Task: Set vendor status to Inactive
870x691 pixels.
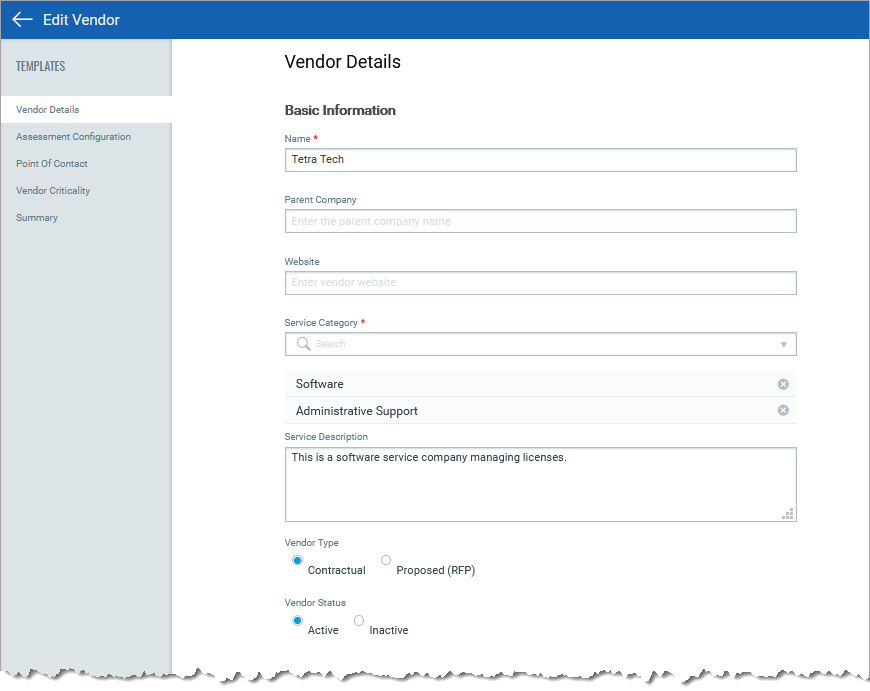Action: point(359,621)
